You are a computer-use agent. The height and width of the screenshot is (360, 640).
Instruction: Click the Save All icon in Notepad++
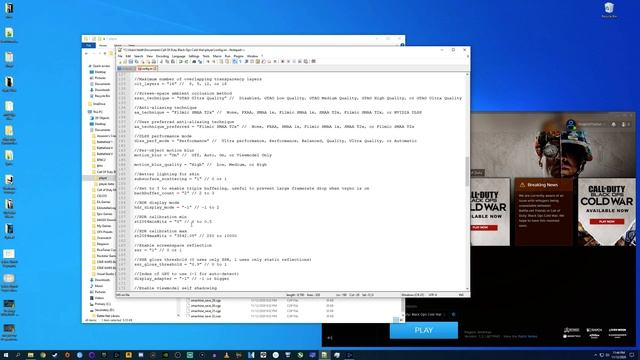tap(136, 62)
